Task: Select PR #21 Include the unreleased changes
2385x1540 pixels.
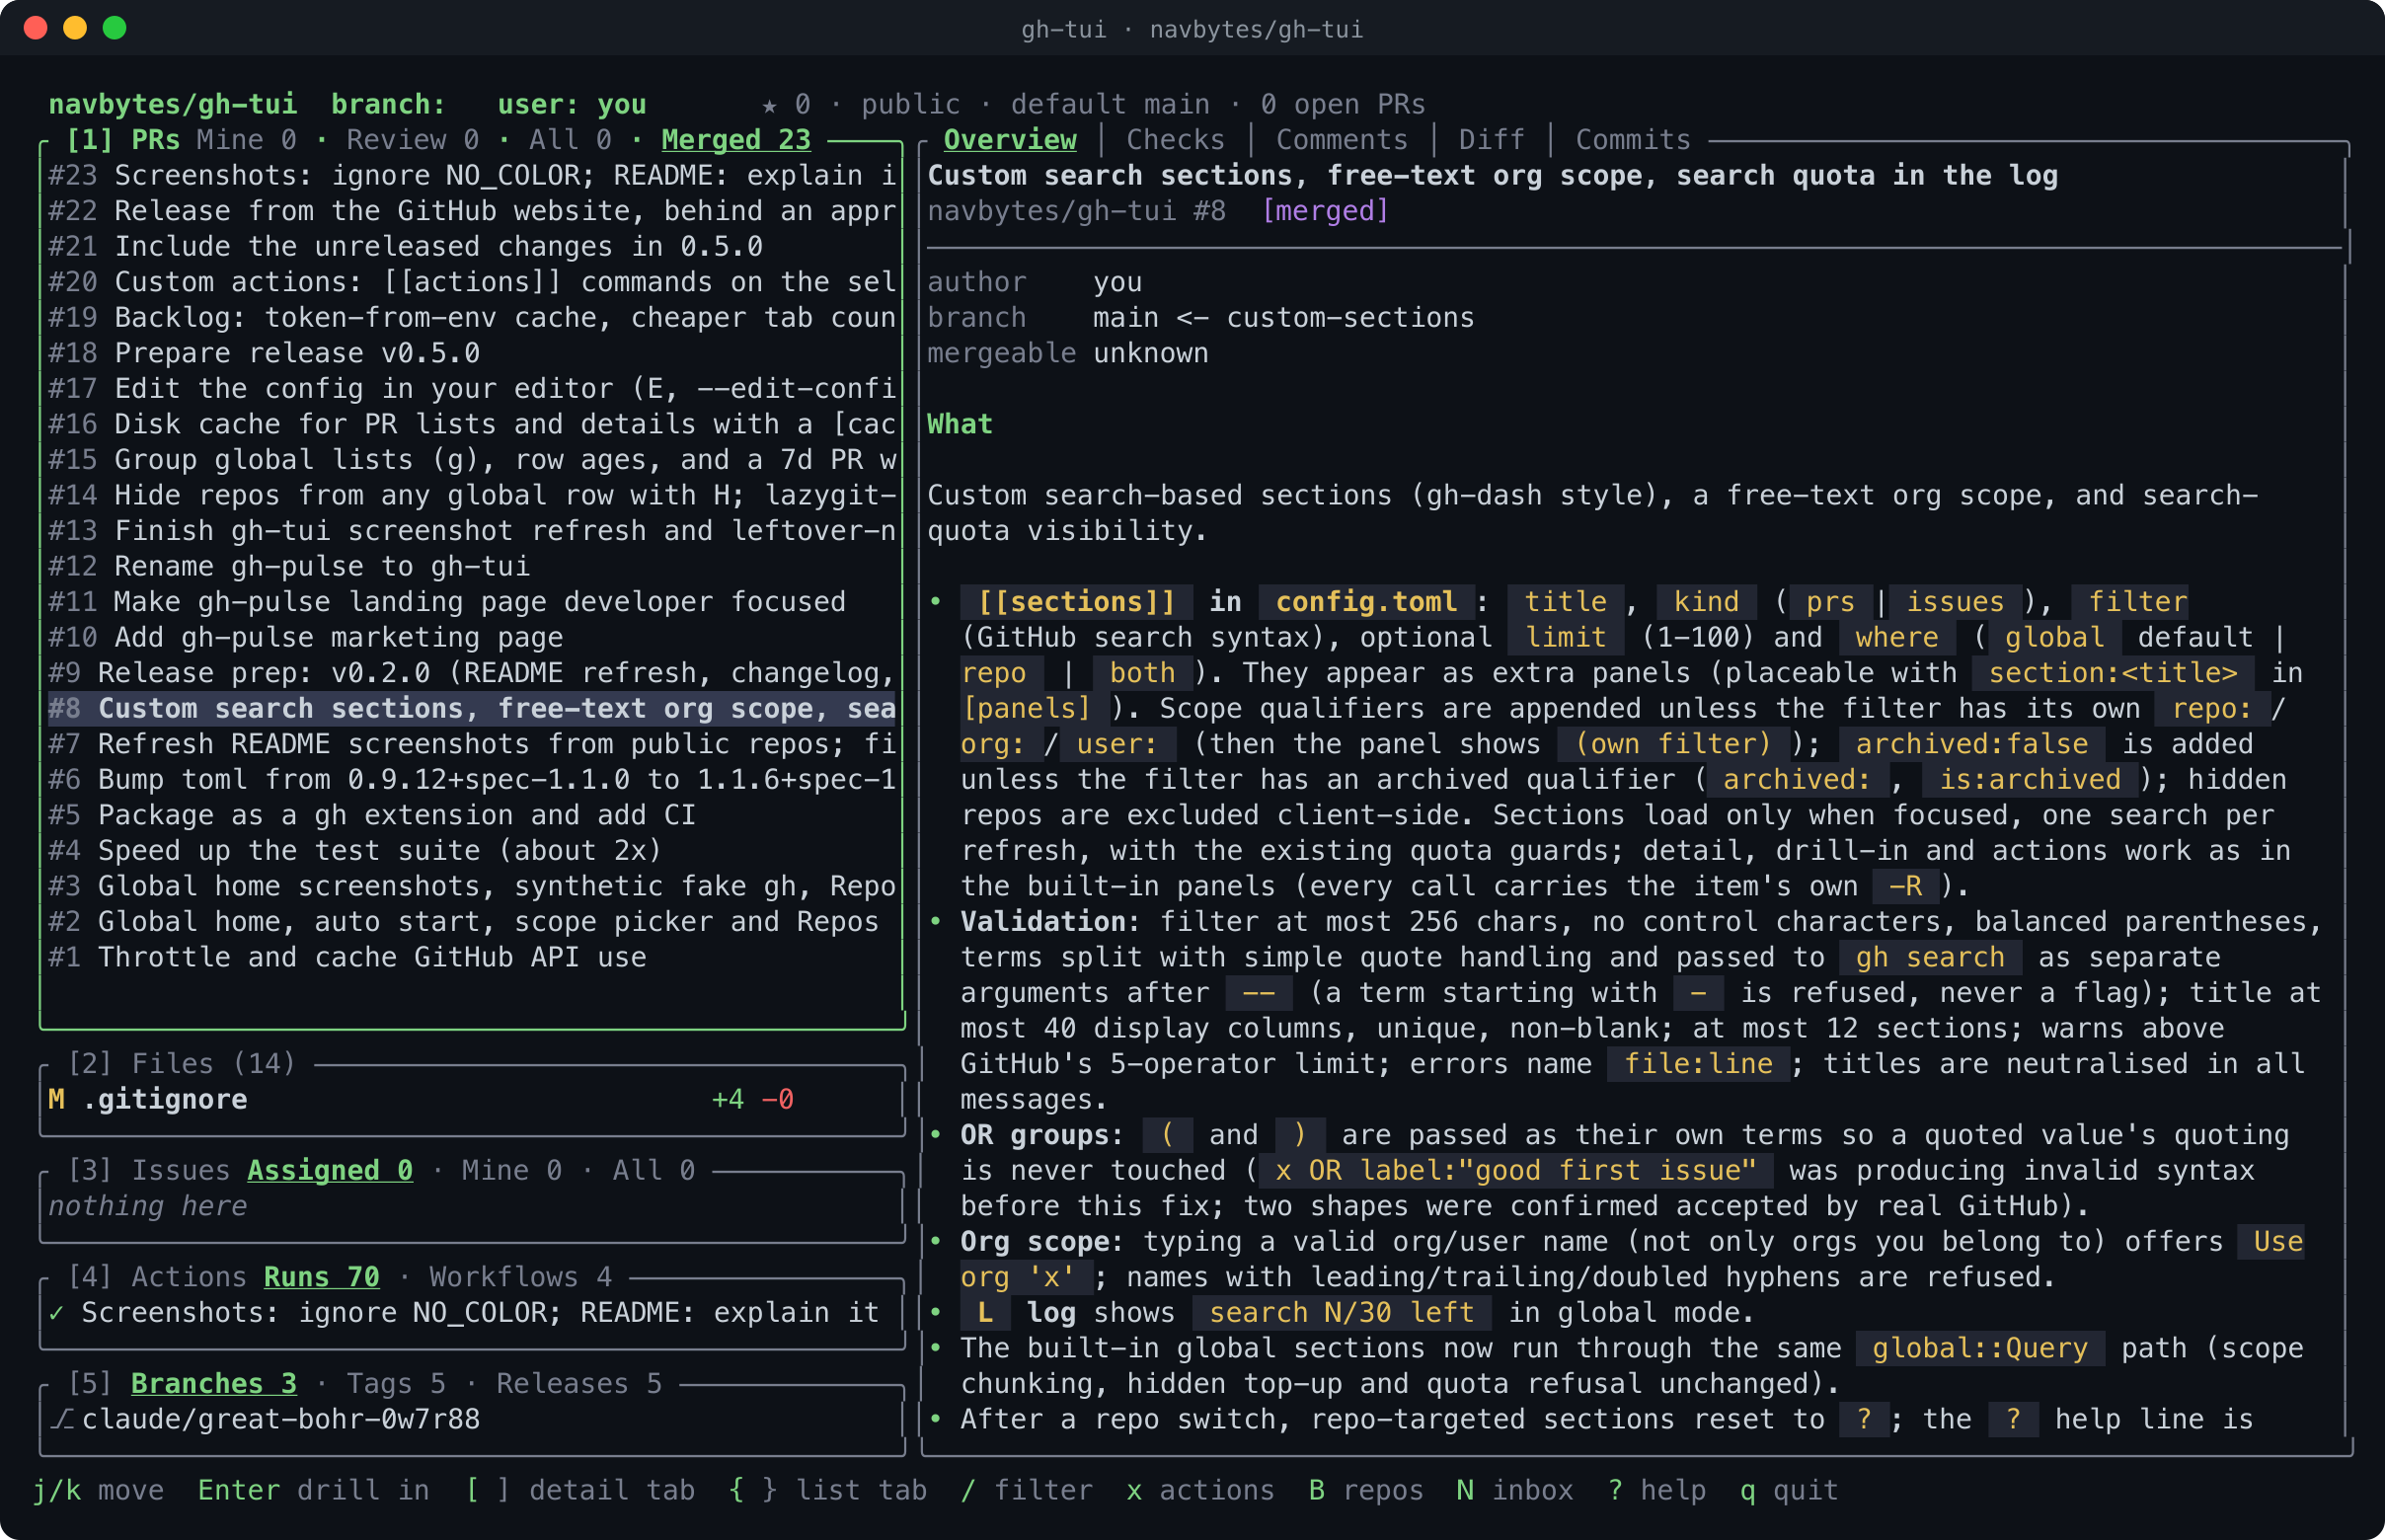Action: (x=472, y=246)
